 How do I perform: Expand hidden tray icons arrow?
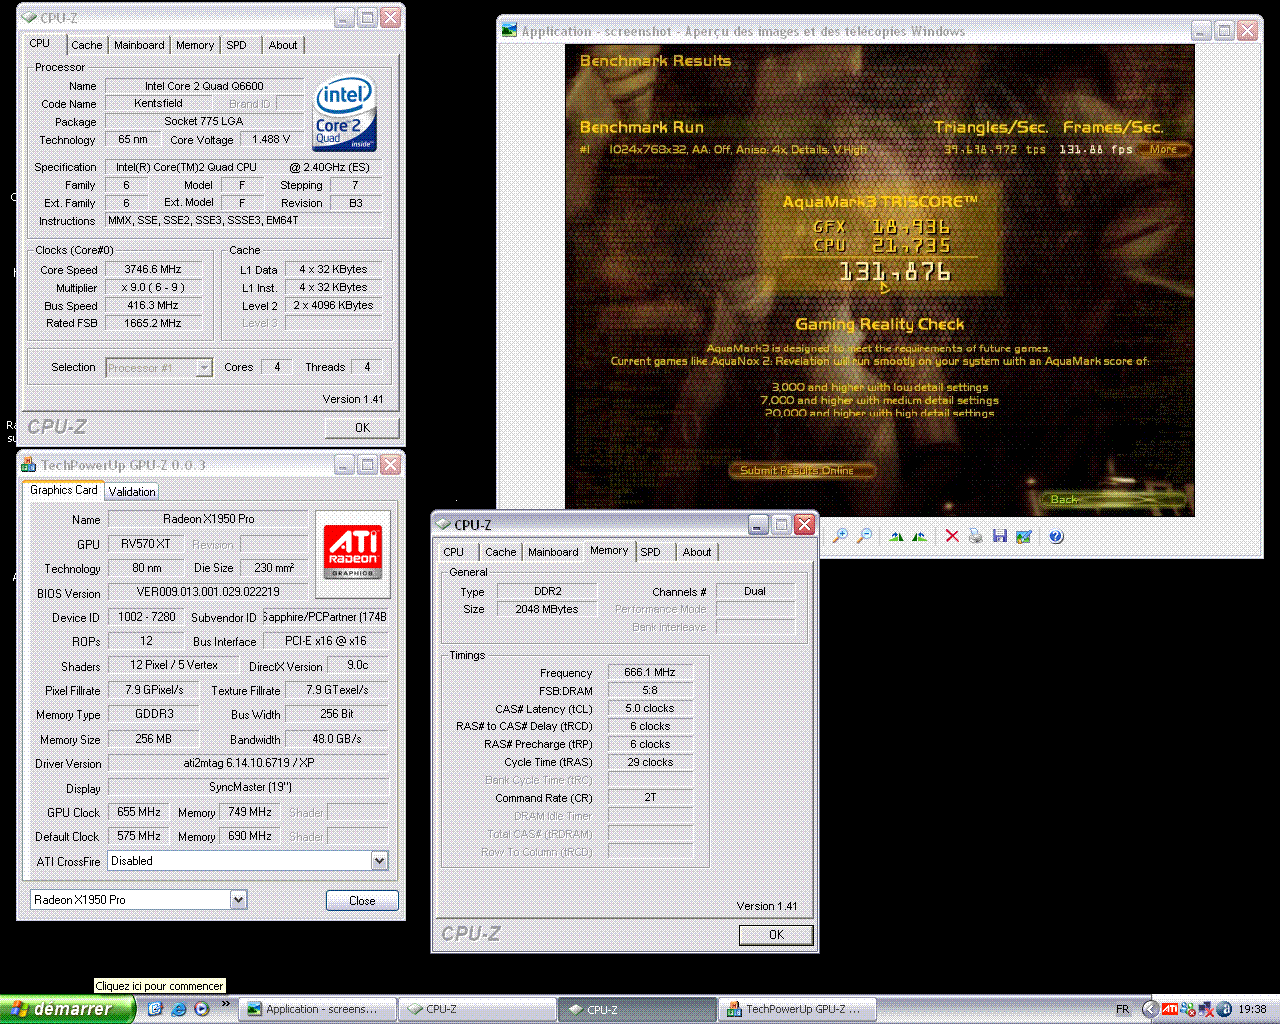1150,1009
